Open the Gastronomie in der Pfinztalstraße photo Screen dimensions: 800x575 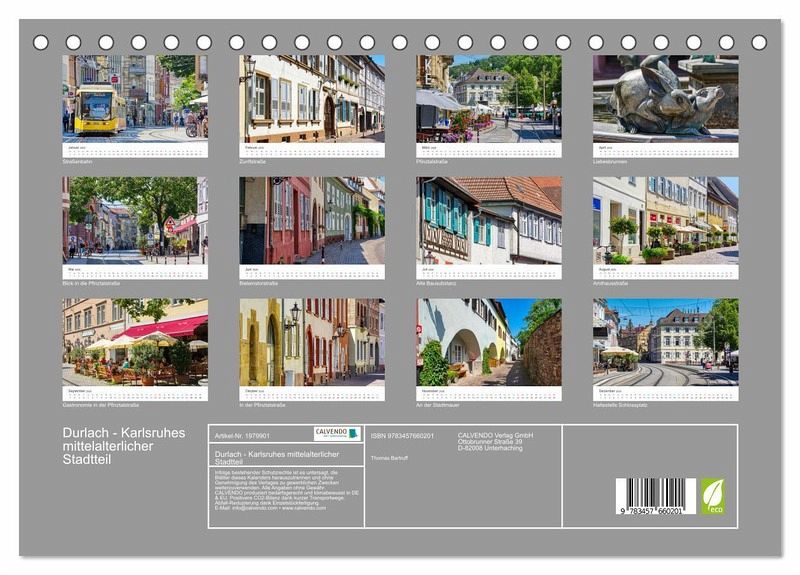point(135,342)
